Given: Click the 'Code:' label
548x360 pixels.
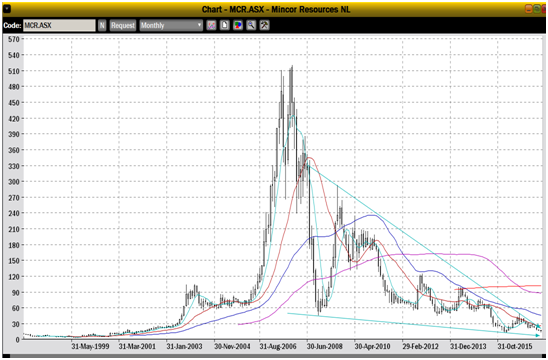Looking at the screenshot, I should pyautogui.click(x=12, y=26).
